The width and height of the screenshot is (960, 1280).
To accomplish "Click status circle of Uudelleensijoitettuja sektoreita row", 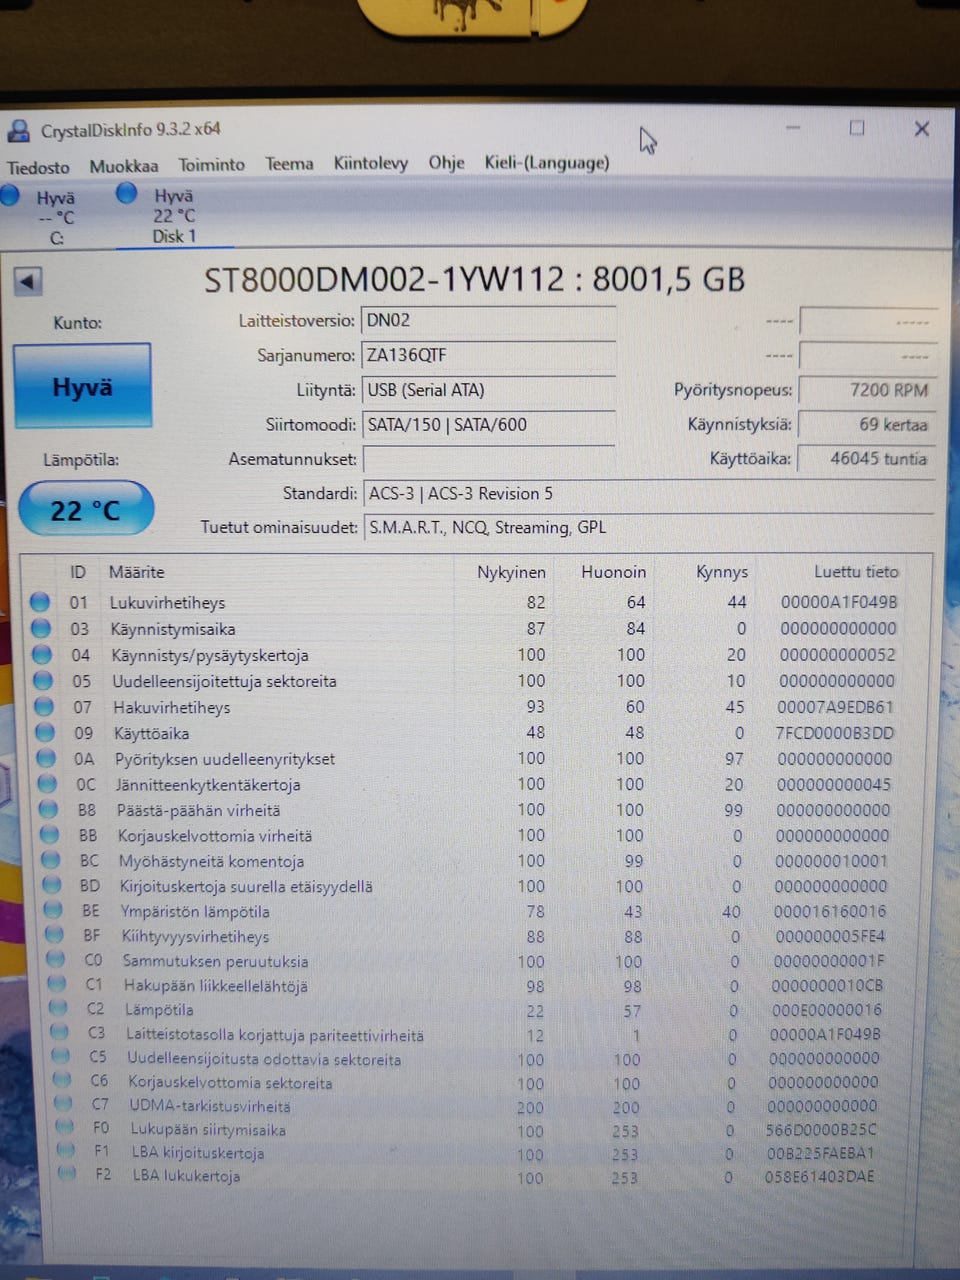I will [x=43, y=680].
